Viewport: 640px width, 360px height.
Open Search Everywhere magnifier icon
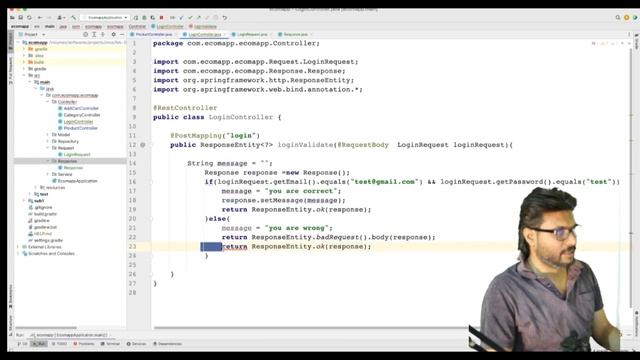pos(618,18)
